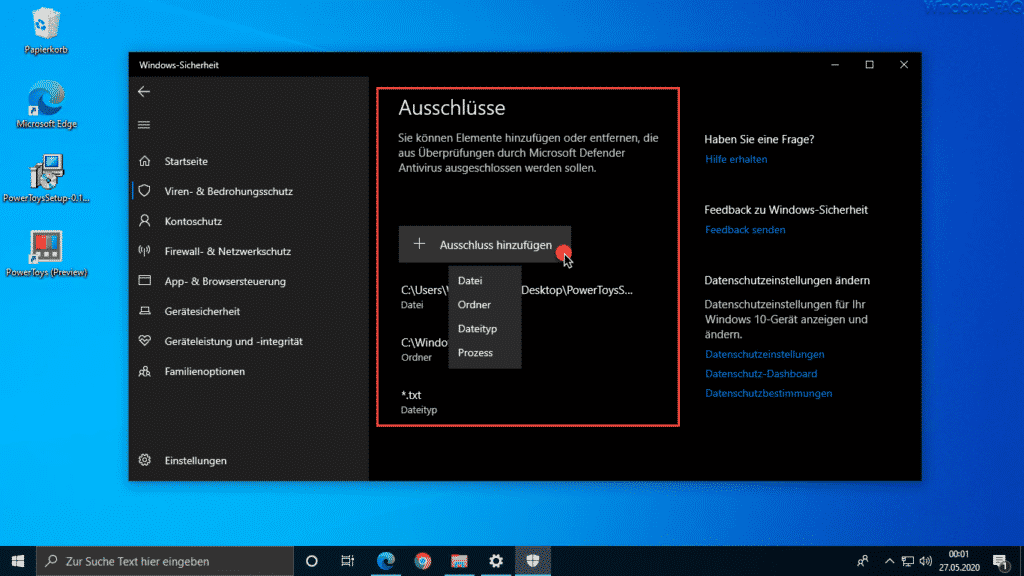Choose Ordner from exclusion dropdown
Viewport: 1024px width, 576px height.
point(485,304)
